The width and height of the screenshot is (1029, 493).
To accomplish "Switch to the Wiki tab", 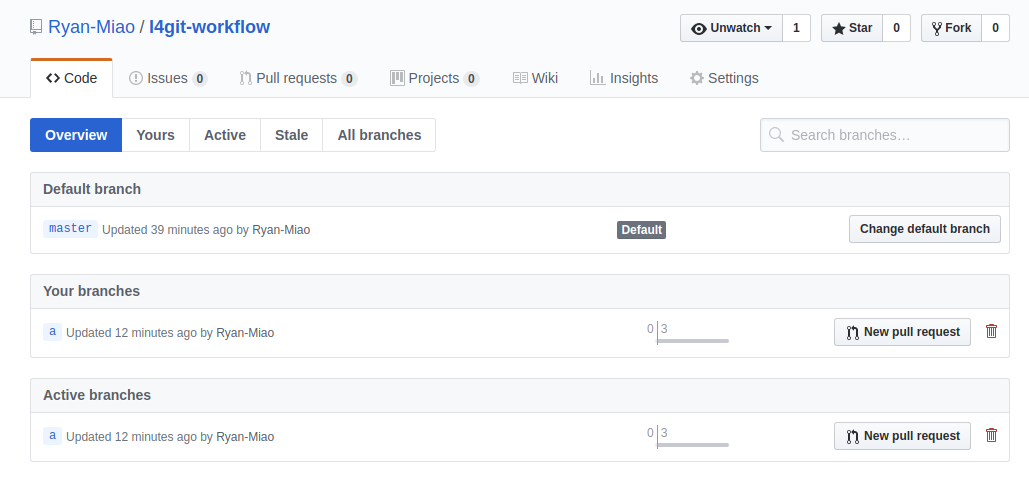I will point(535,78).
